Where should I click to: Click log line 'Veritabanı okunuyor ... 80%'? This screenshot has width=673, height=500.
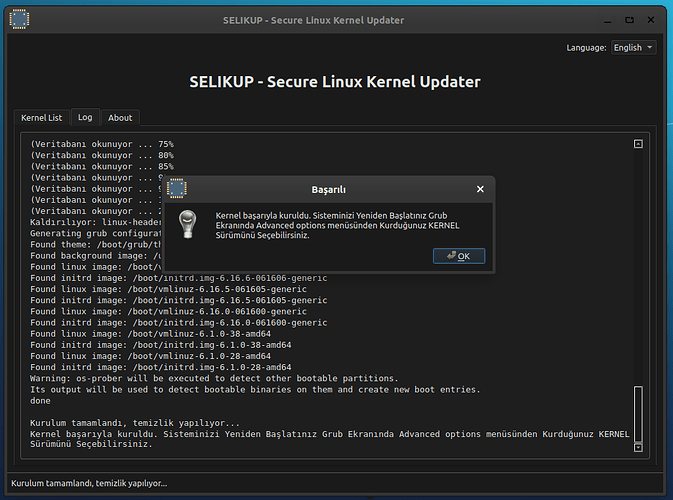tap(102, 155)
